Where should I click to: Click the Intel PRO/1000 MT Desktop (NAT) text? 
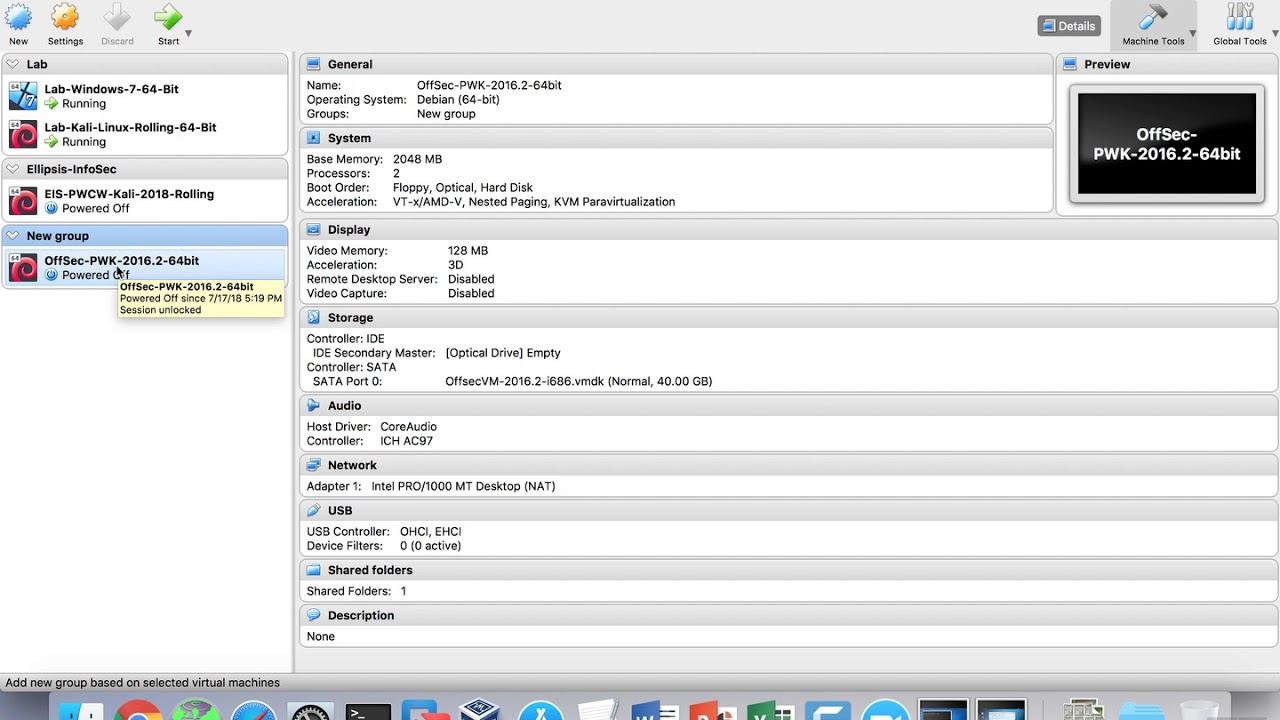pos(463,486)
